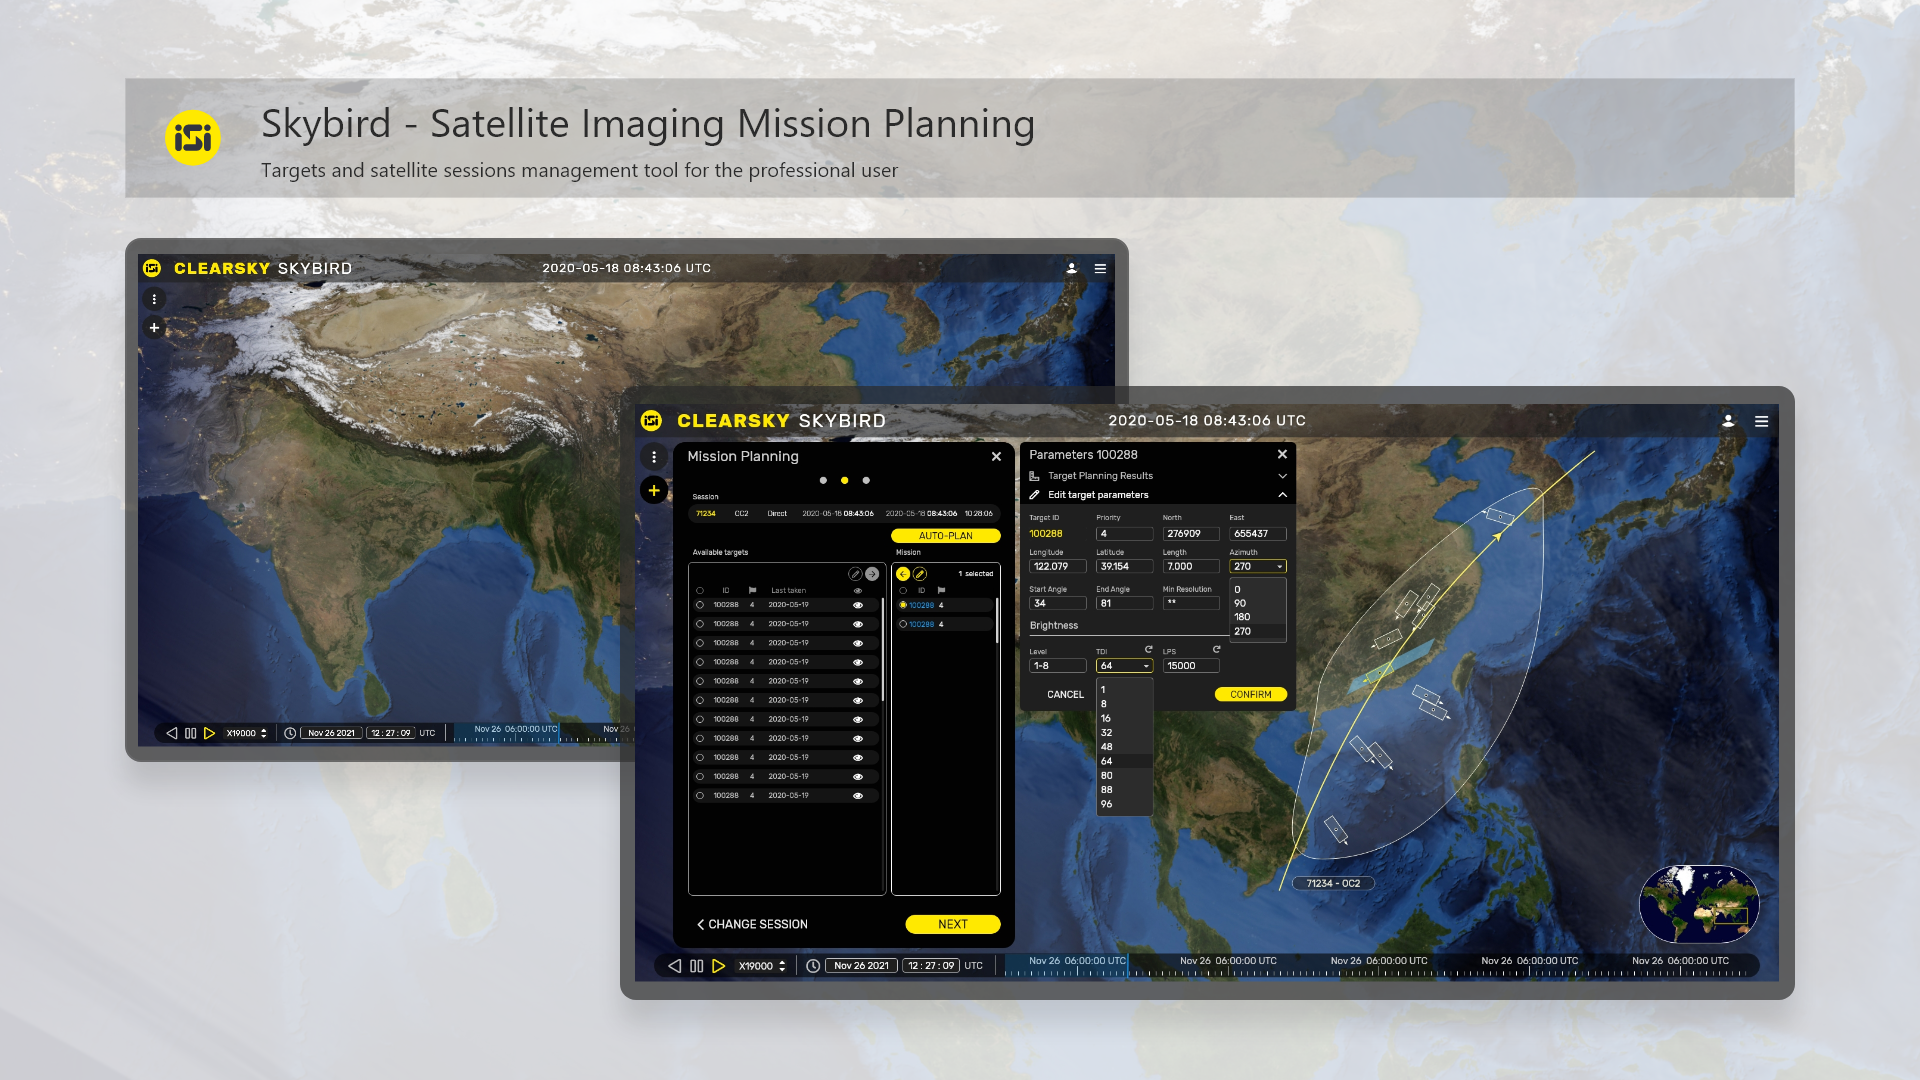Adjust X19000 speed stepper in front window
This screenshot has width=1920, height=1080.
[x=782, y=966]
